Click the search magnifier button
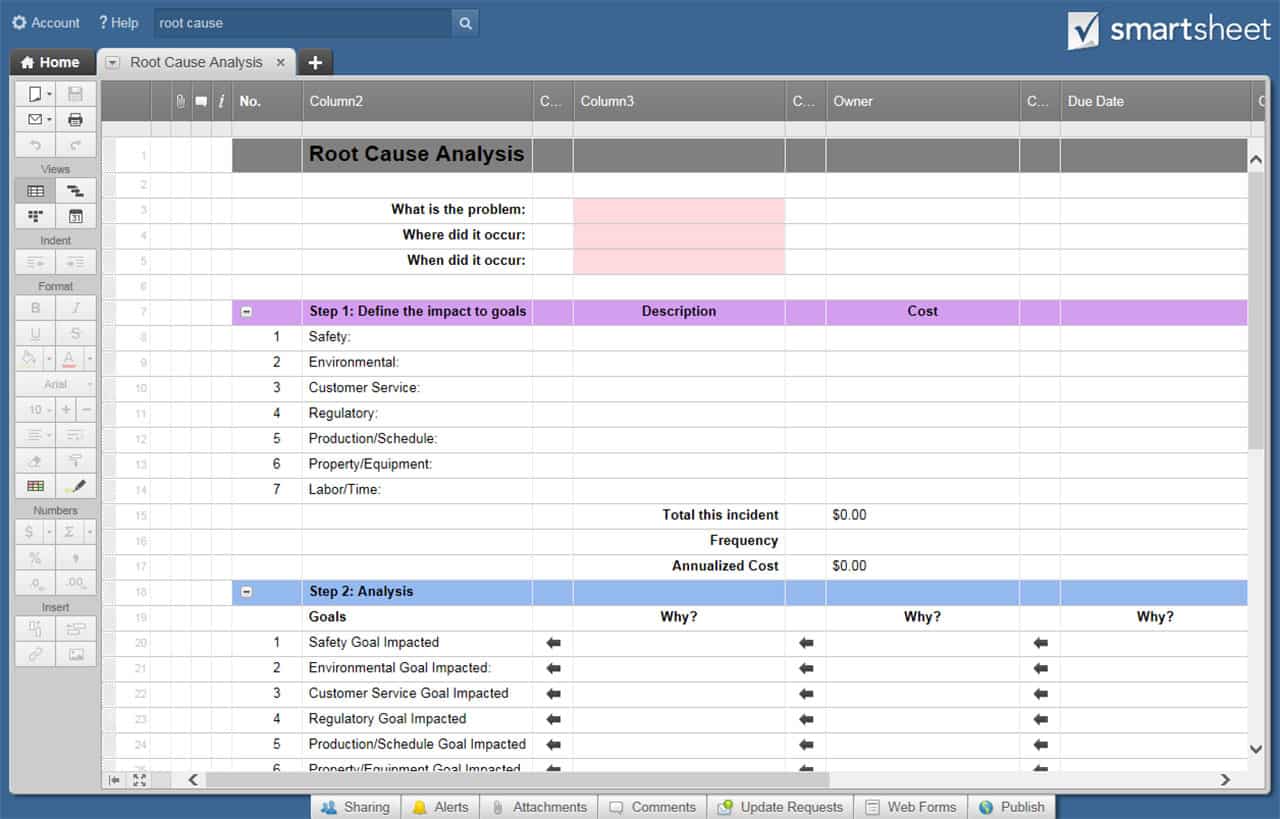Image resolution: width=1280 pixels, height=819 pixels. click(x=465, y=23)
